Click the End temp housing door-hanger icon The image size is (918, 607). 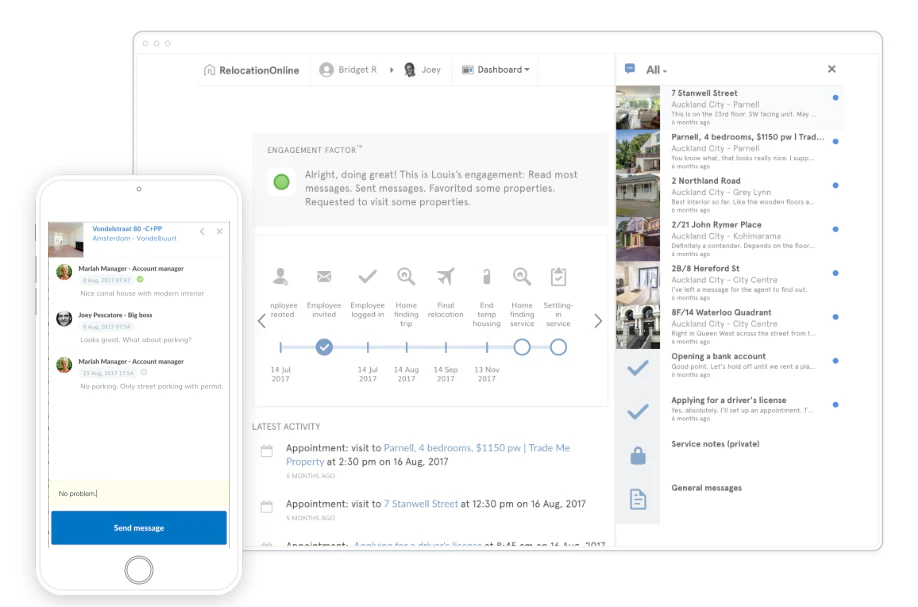pos(486,277)
